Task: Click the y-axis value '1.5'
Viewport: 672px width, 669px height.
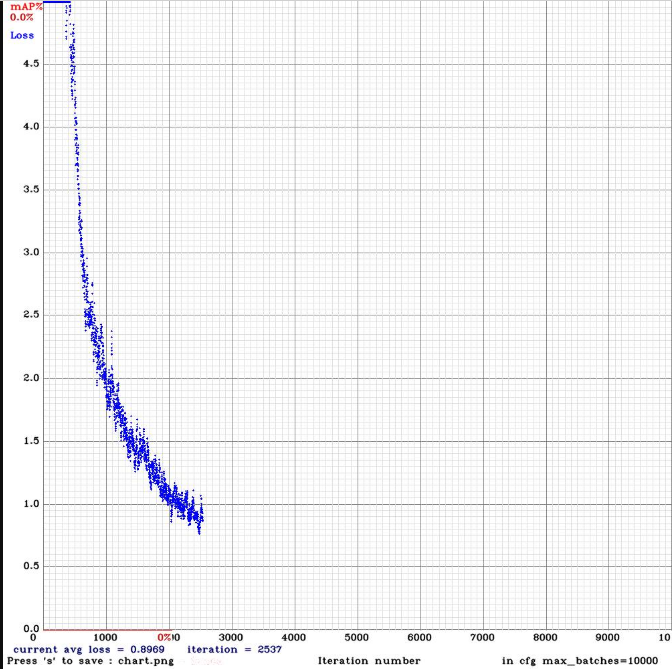Action: (31, 441)
